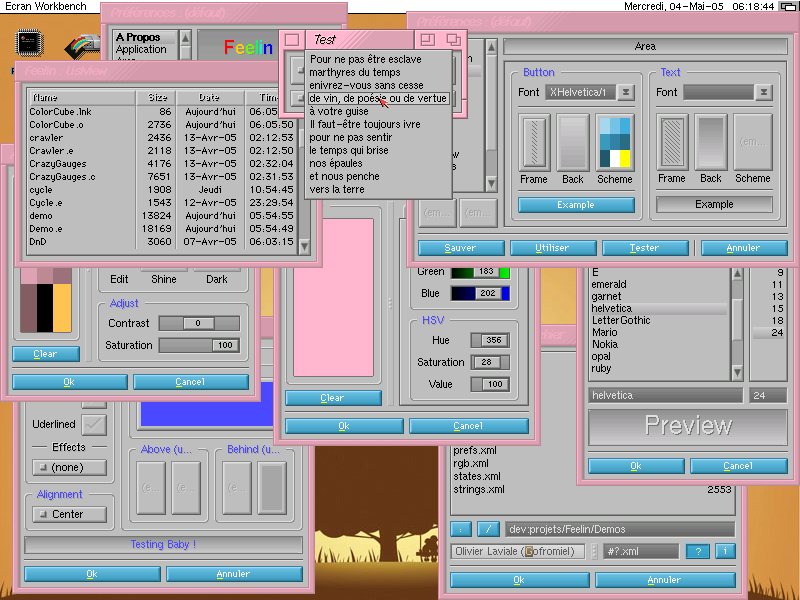Click the blue Example button in the Button group
Screen dimensions: 800x600
pyautogui.click(x=576, y=205)
